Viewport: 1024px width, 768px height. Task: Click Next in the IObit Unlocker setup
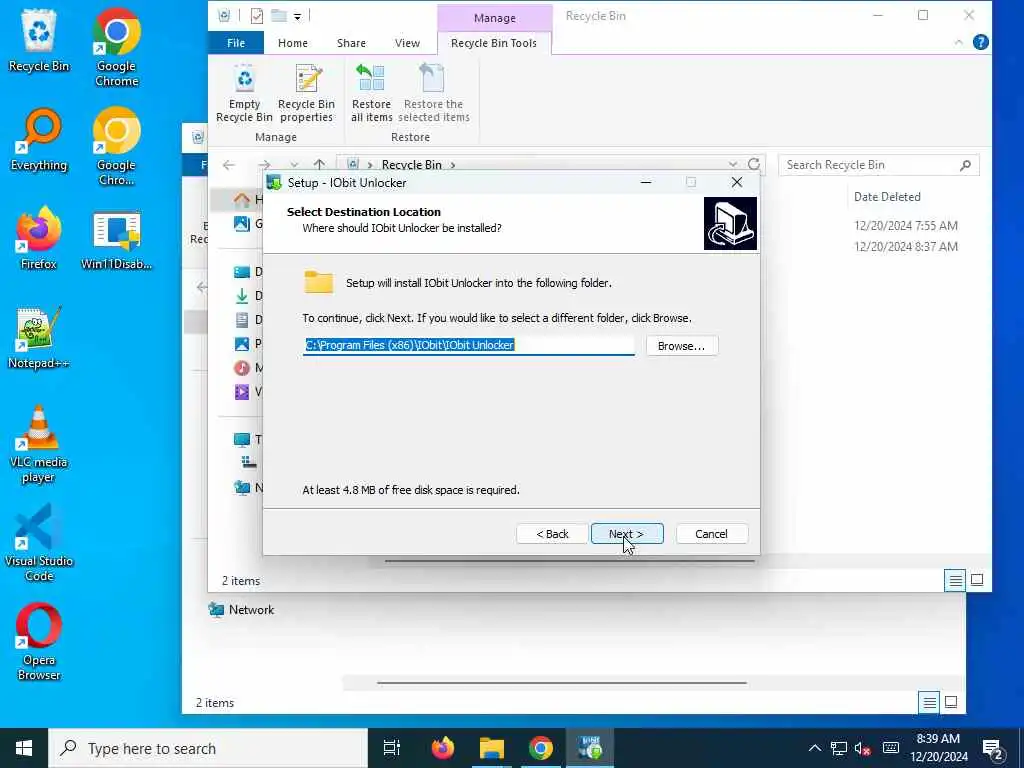coord(627,534)
